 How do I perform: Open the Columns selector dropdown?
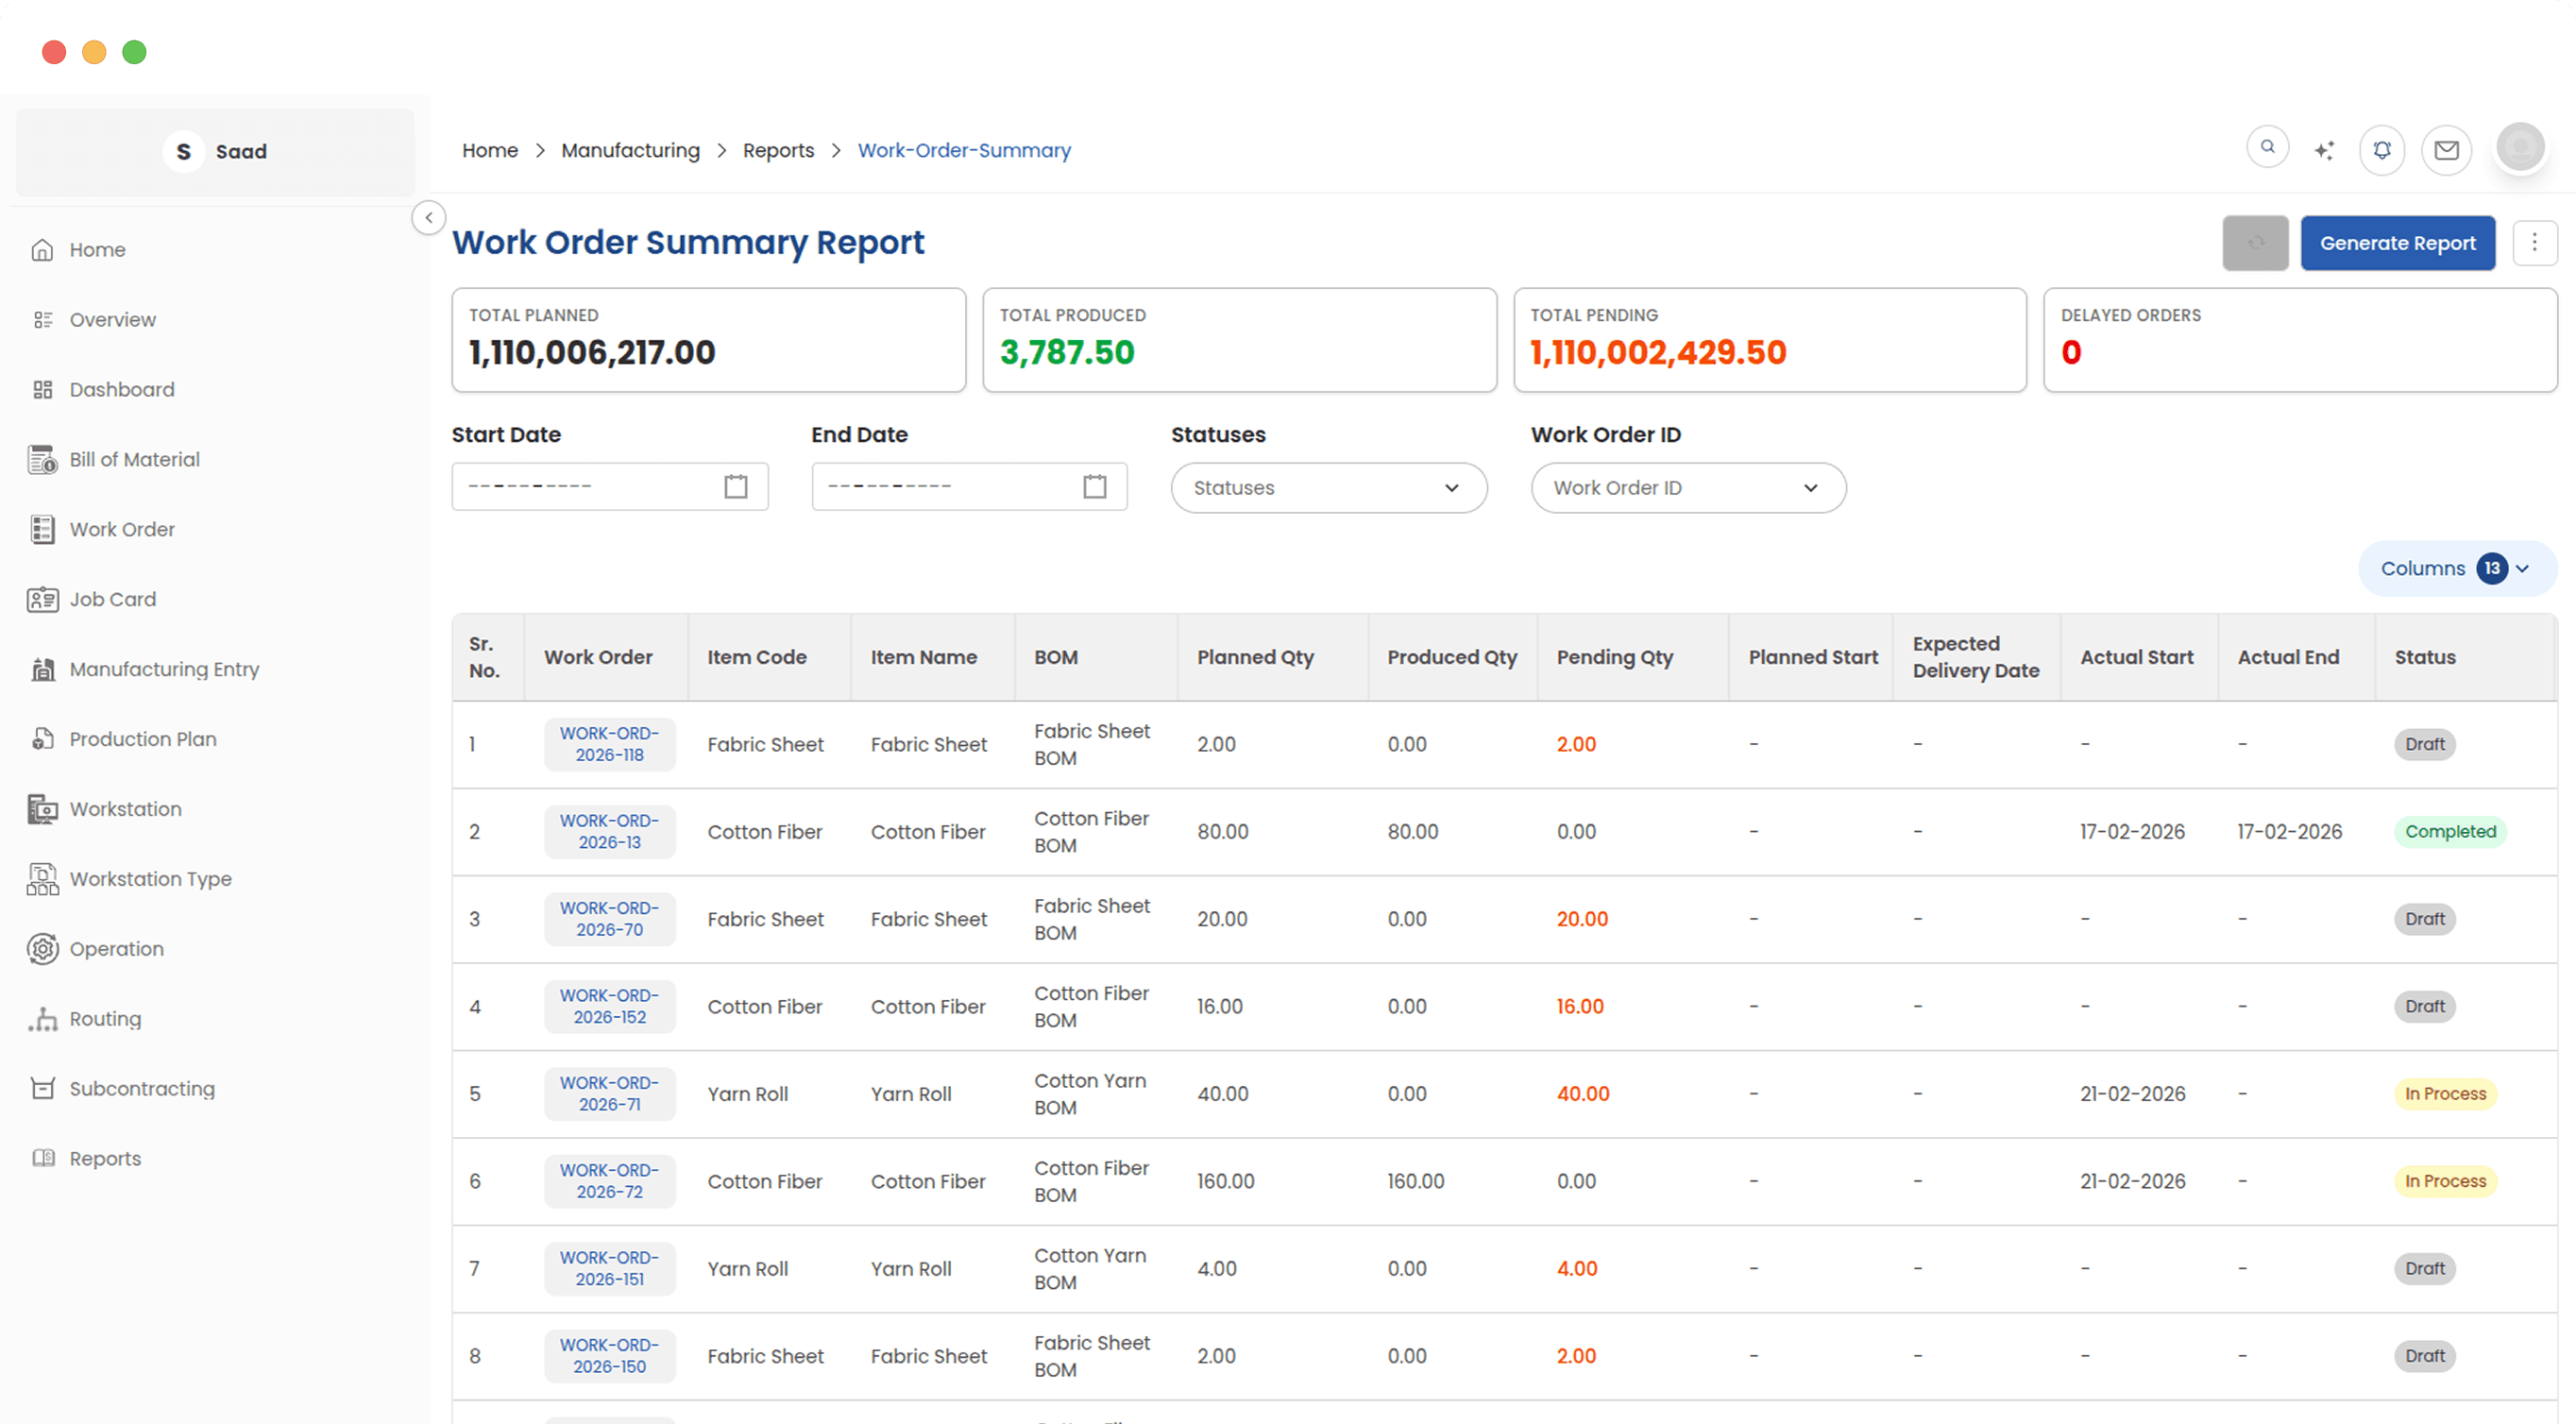coord(2455,568)
